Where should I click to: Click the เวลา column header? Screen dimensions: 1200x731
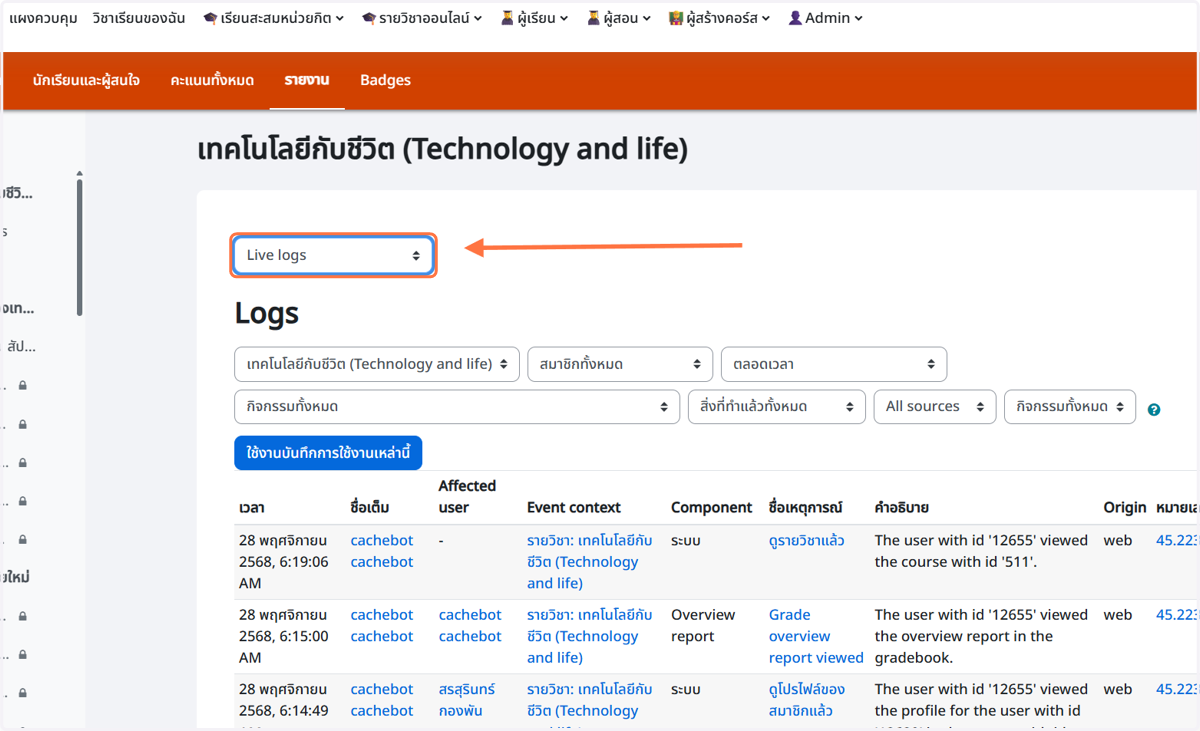pos(252,508)
